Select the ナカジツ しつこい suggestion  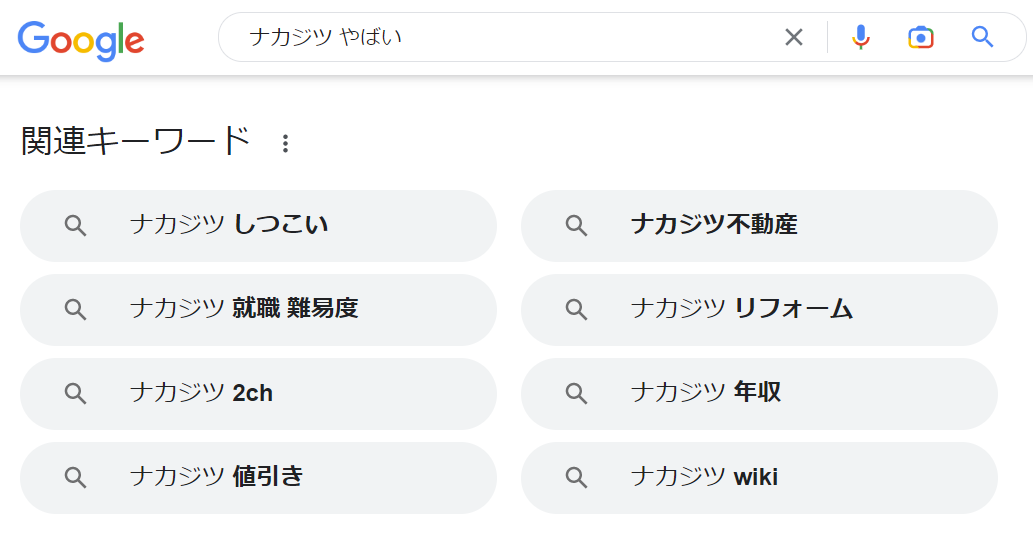[x=258, y=225]
